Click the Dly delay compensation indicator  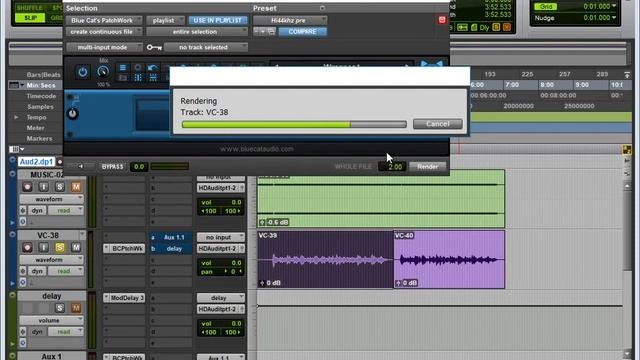(484, 27)
